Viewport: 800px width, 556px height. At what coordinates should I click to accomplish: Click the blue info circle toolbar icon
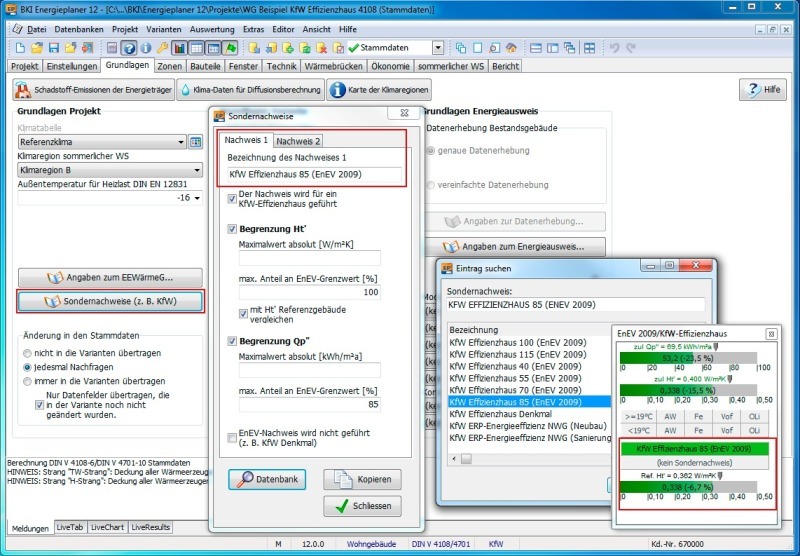(x=146, y=48)
